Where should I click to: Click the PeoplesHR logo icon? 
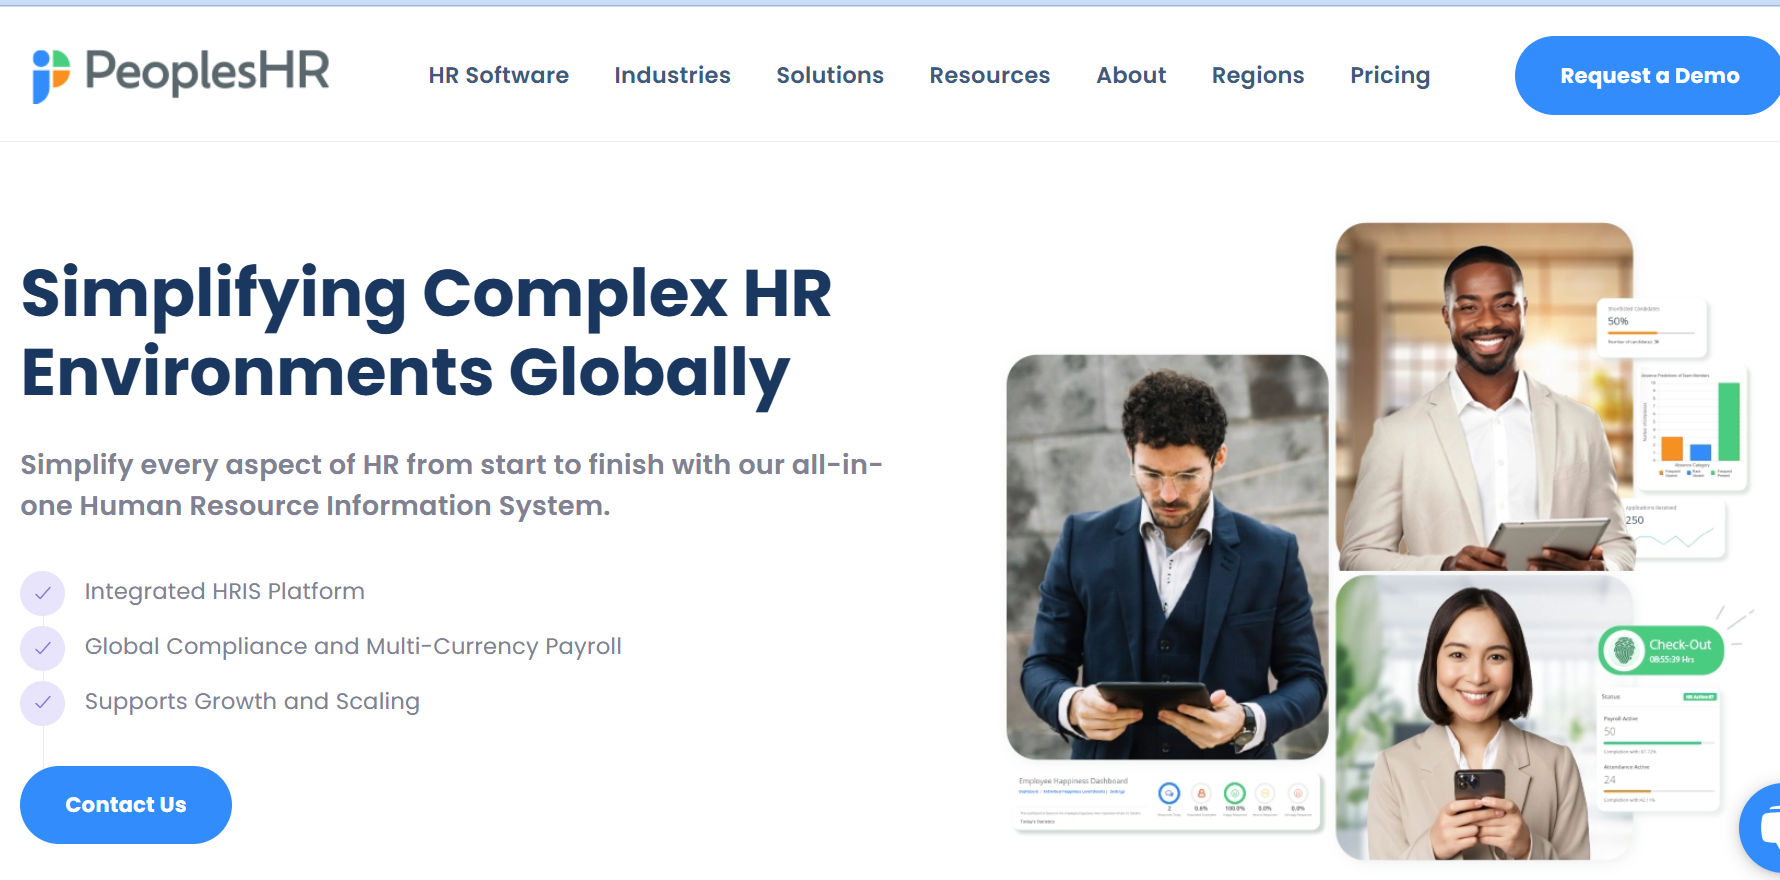pos(50,75)
